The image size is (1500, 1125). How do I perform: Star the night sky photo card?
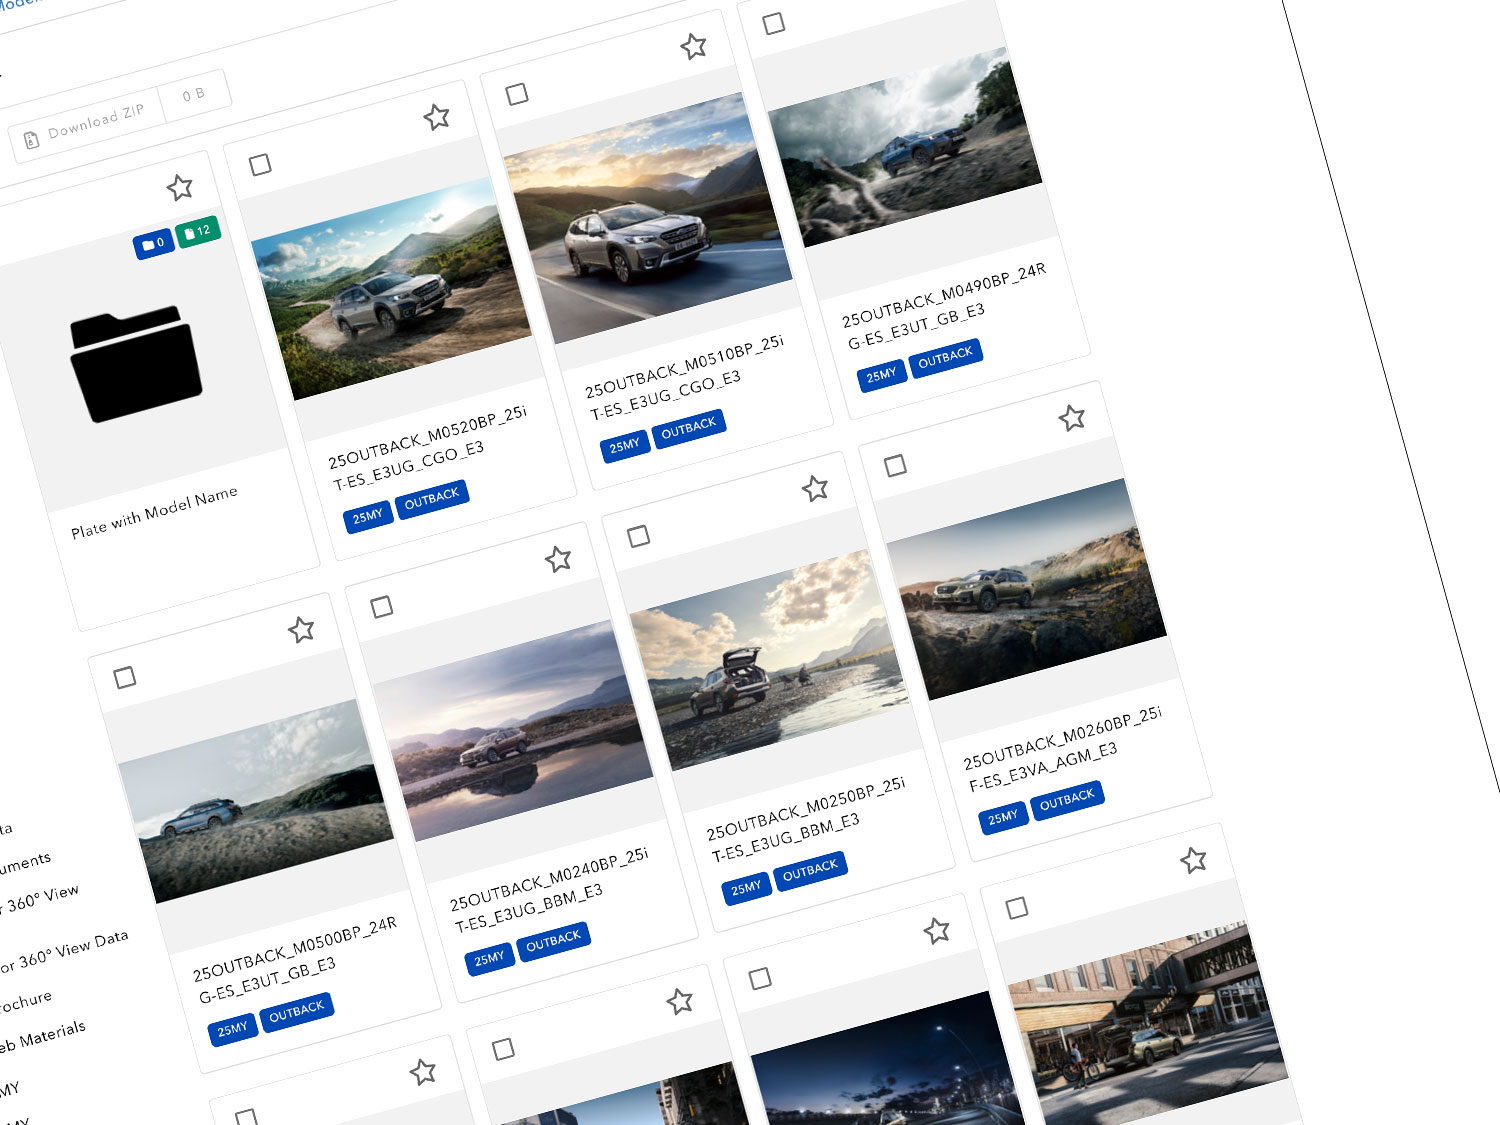pyautogui.click(x=936, y=931)
